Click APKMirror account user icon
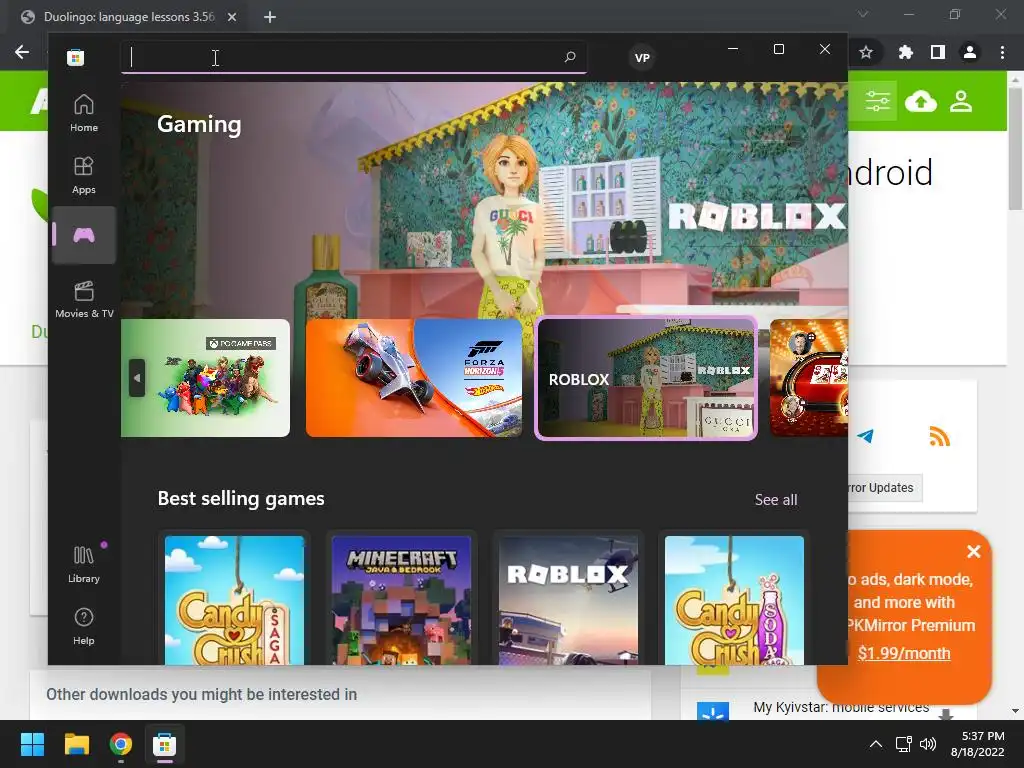This screenshot has width=1024, height=768. [961, 101]
